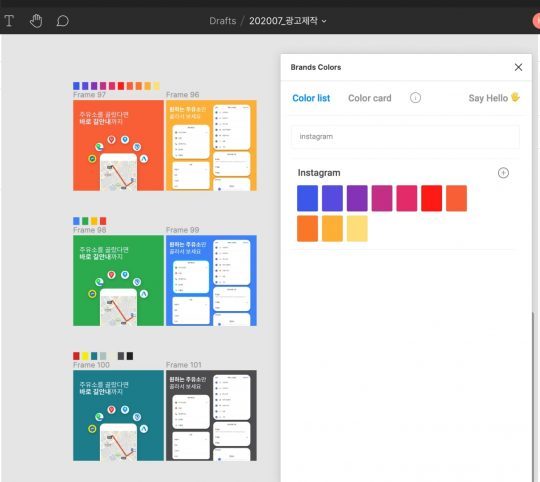This screenshot has height=482, width=540.
Task: Select the yellow Frame 96 artboard
Action: 211,145
